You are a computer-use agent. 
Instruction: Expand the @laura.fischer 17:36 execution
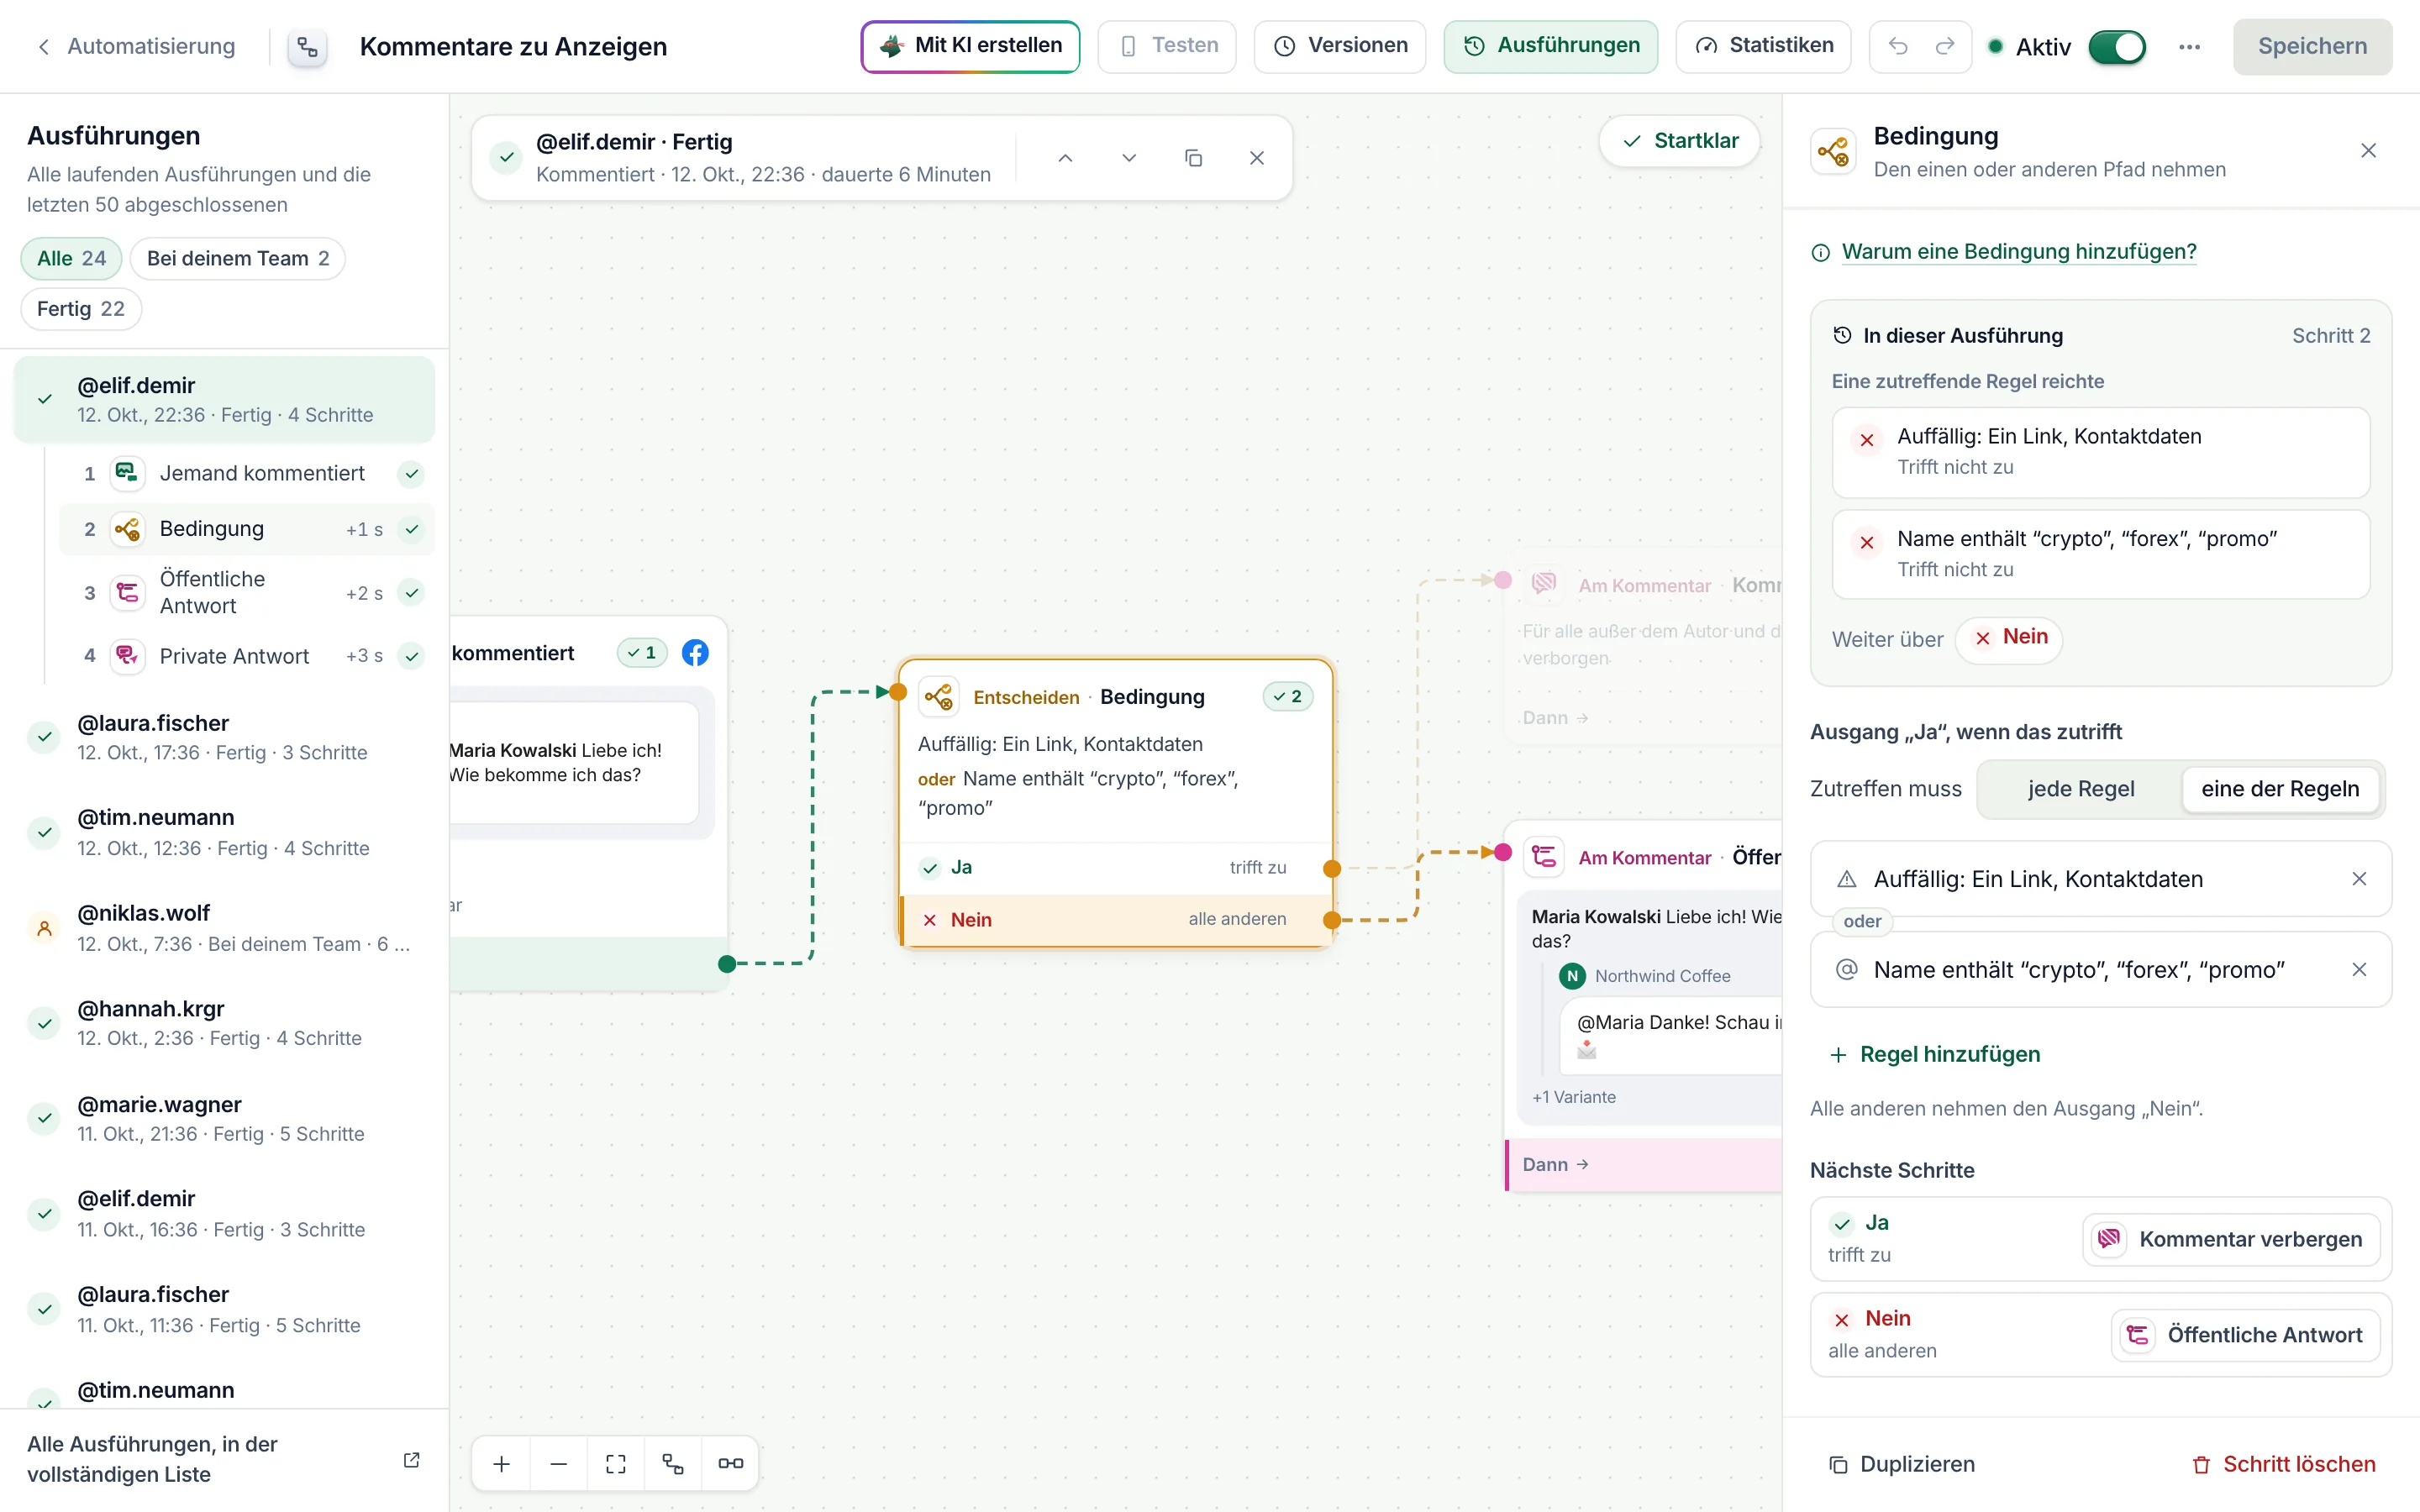224,737
